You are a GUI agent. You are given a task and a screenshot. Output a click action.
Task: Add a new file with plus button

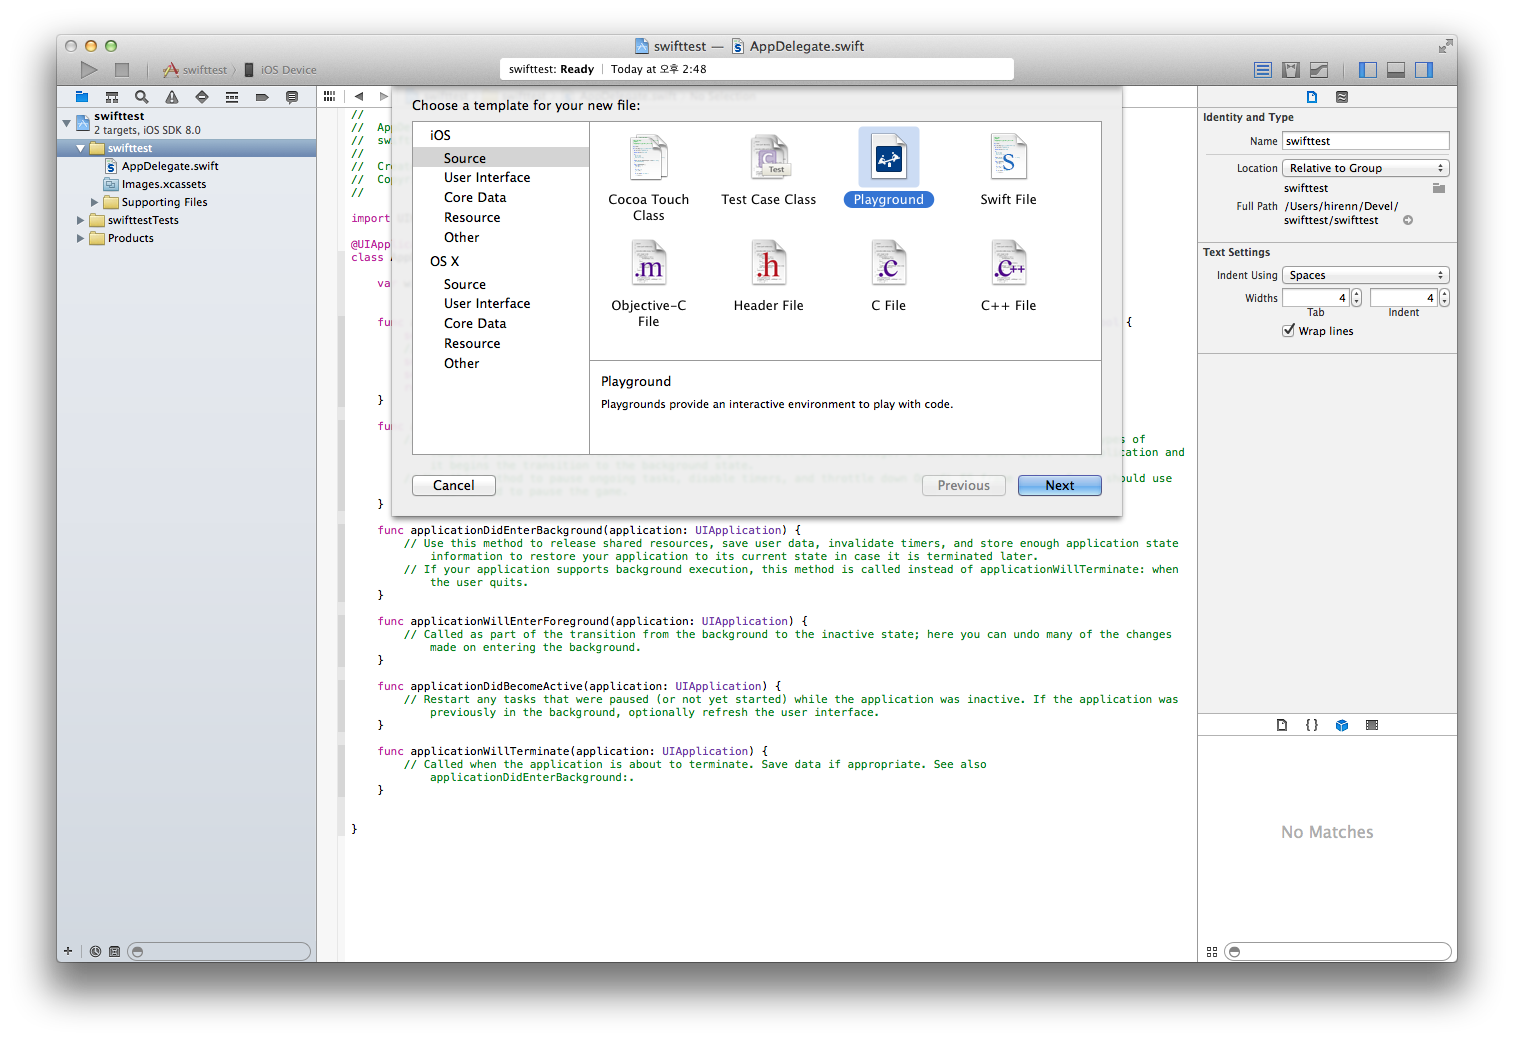pos(68,951)
